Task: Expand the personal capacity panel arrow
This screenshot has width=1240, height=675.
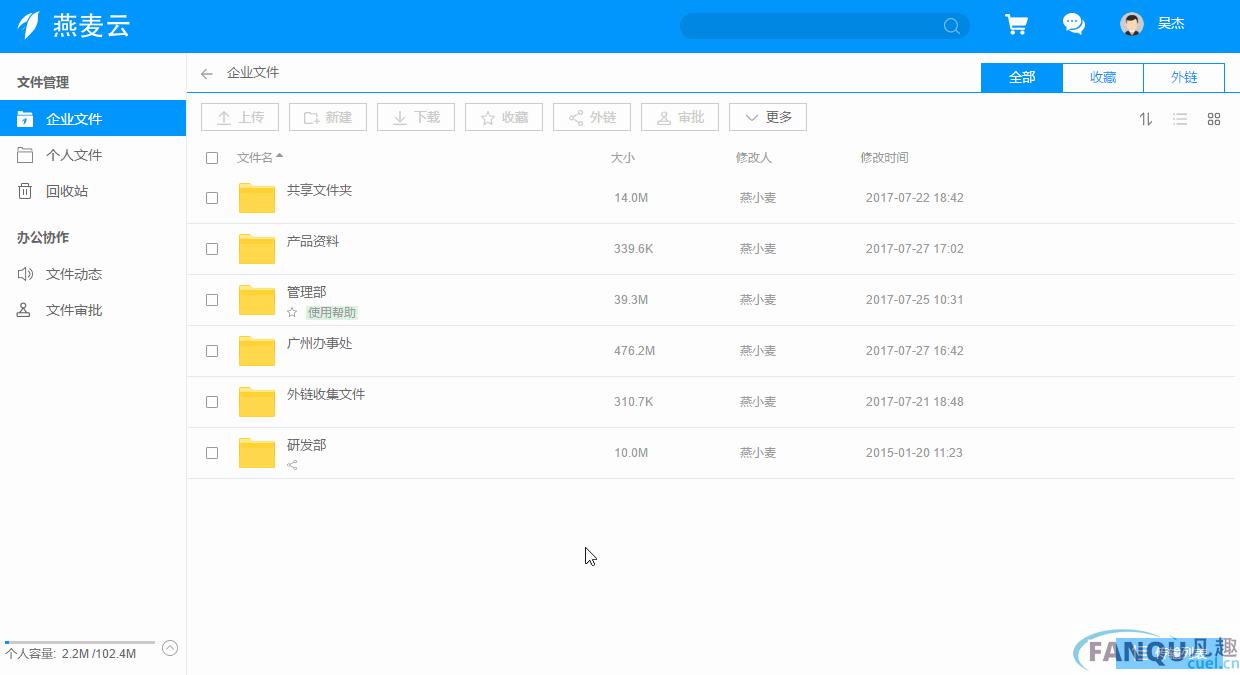Action: pos(170,648)
